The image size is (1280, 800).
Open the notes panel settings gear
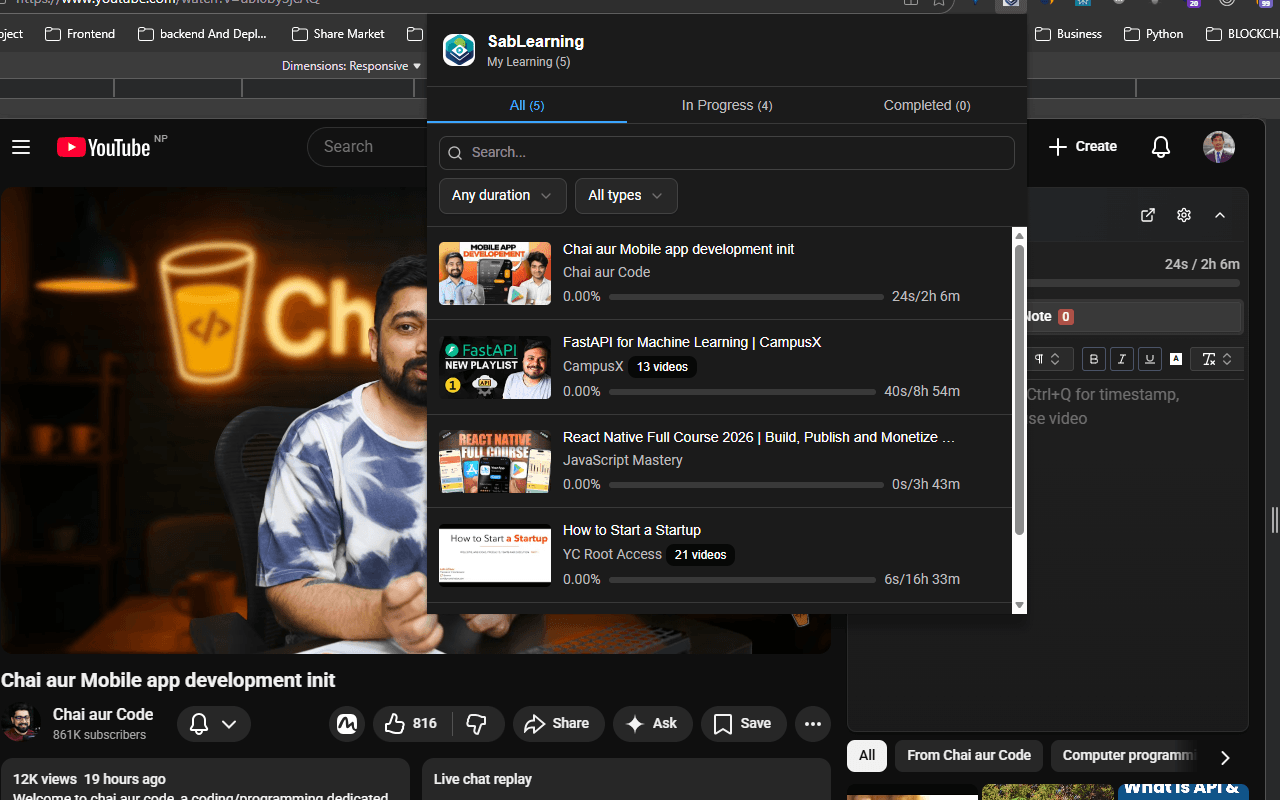pos(1184,215)
